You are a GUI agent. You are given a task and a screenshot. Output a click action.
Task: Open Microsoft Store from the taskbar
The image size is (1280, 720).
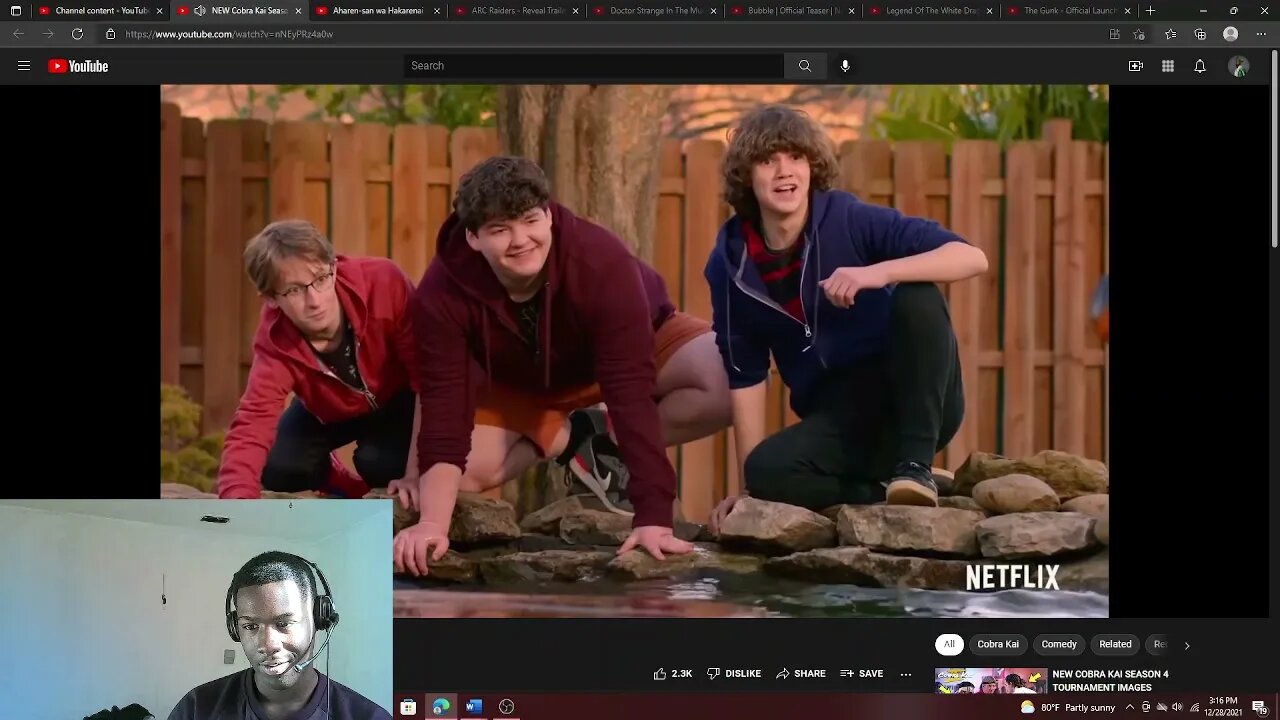pos(408,707)
